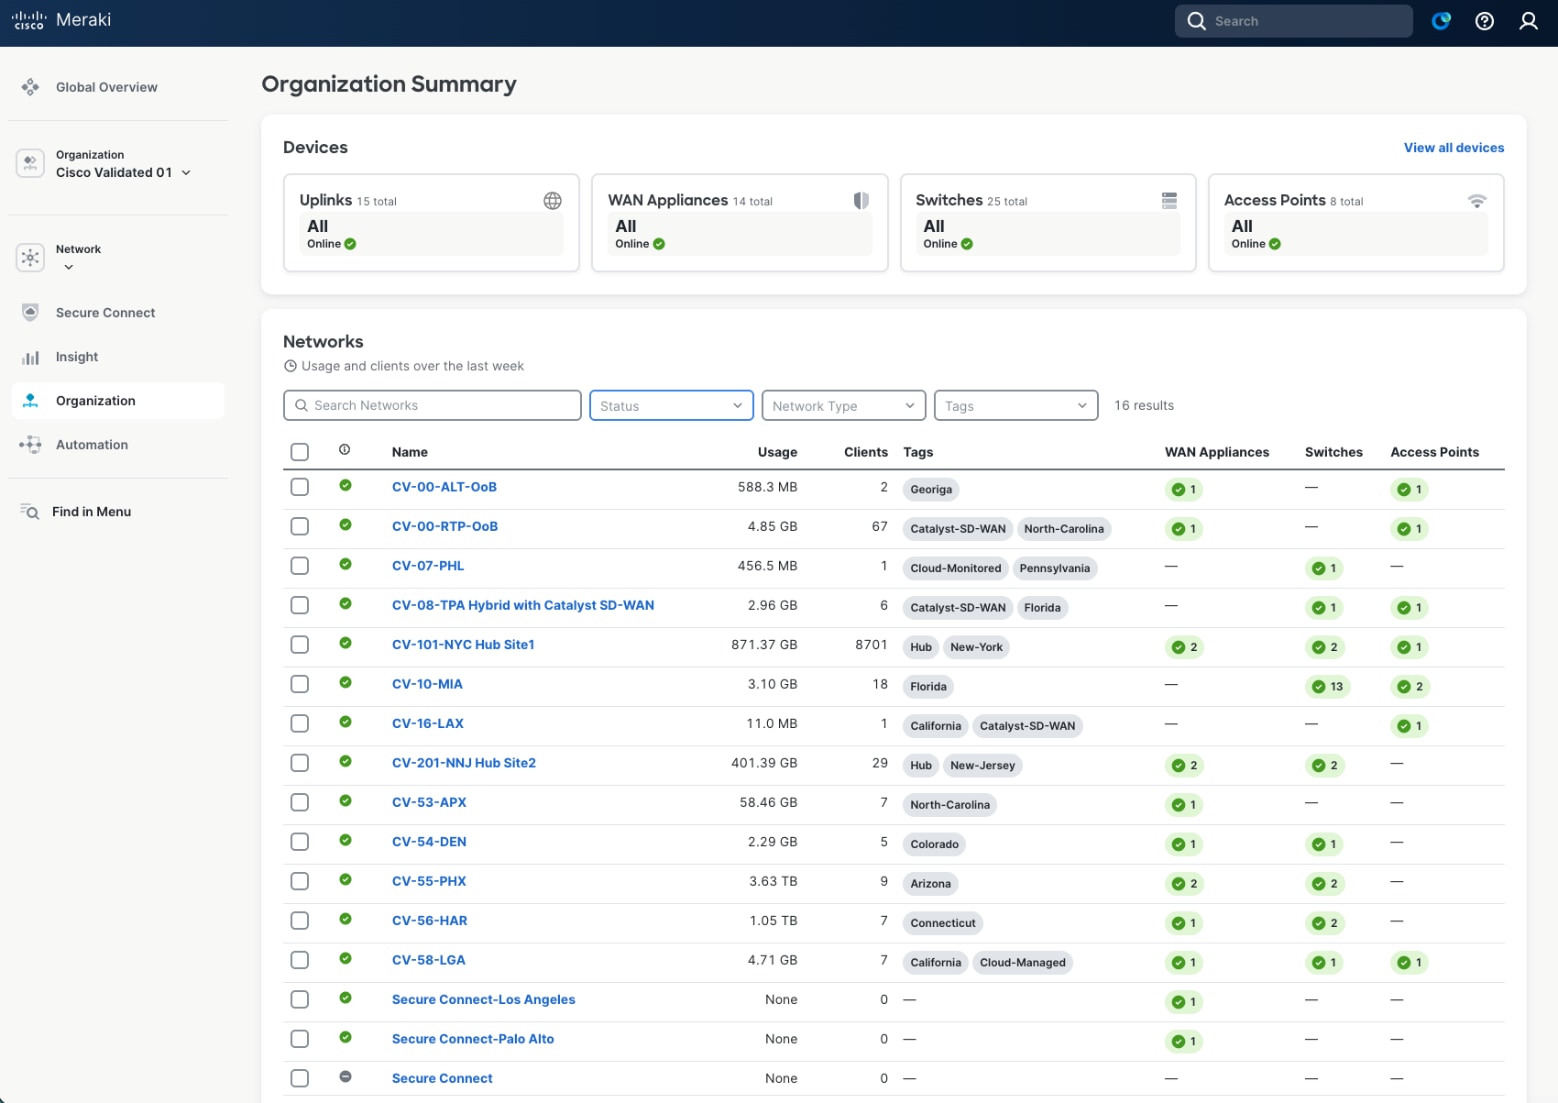This screenshot has height=1103, width=1558.
Task: Open the help question mark icon
Action: pyautogui.click(x=1485, y=21)
